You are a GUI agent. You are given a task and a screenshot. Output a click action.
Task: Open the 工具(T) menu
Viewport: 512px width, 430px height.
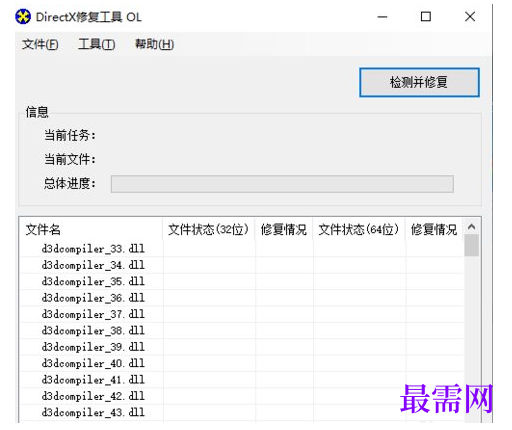coord(97,44)
